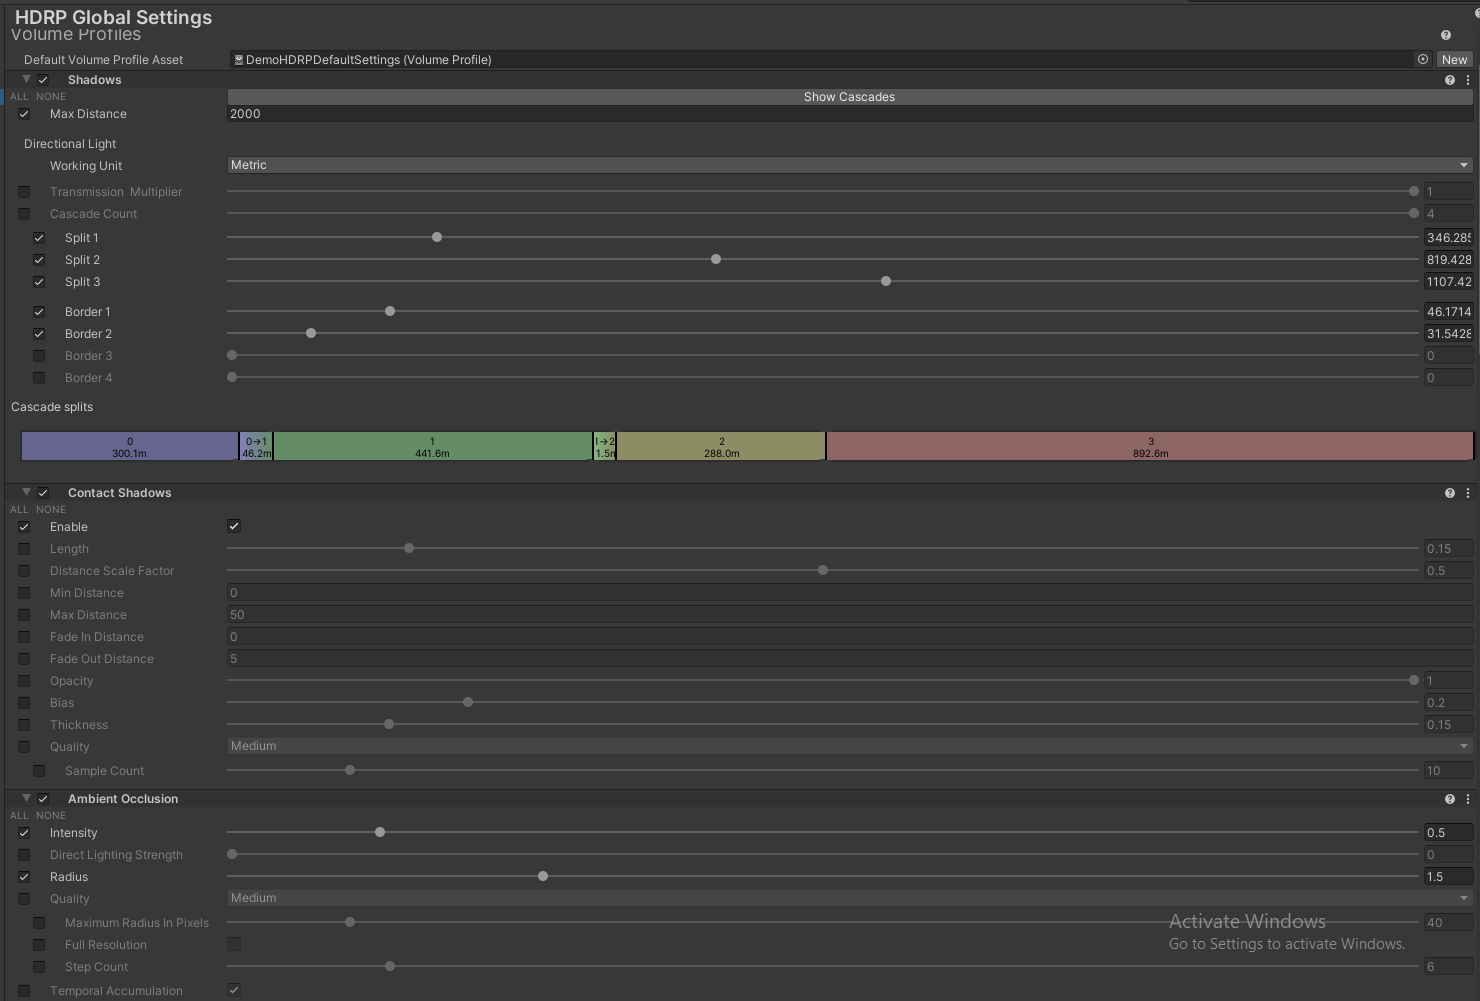
Task: Click NONE under the Ambient Occlusion header
Action: (51, 816)
